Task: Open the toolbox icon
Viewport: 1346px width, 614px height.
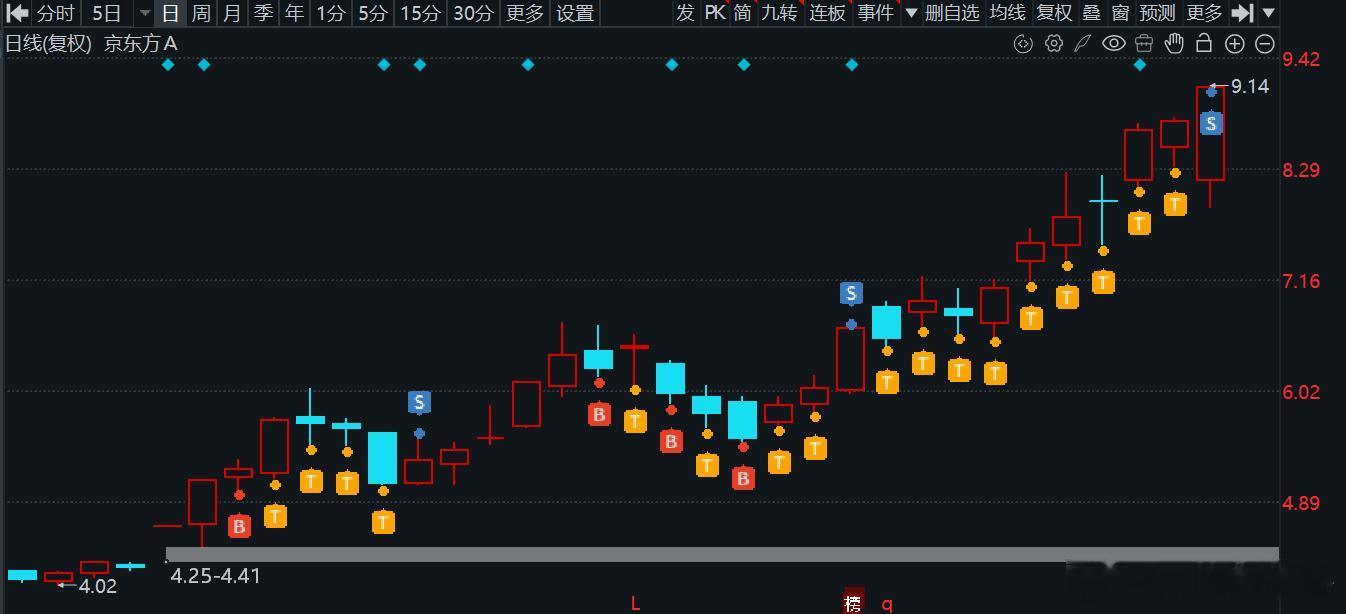Action: click(x=1144, y=43)
